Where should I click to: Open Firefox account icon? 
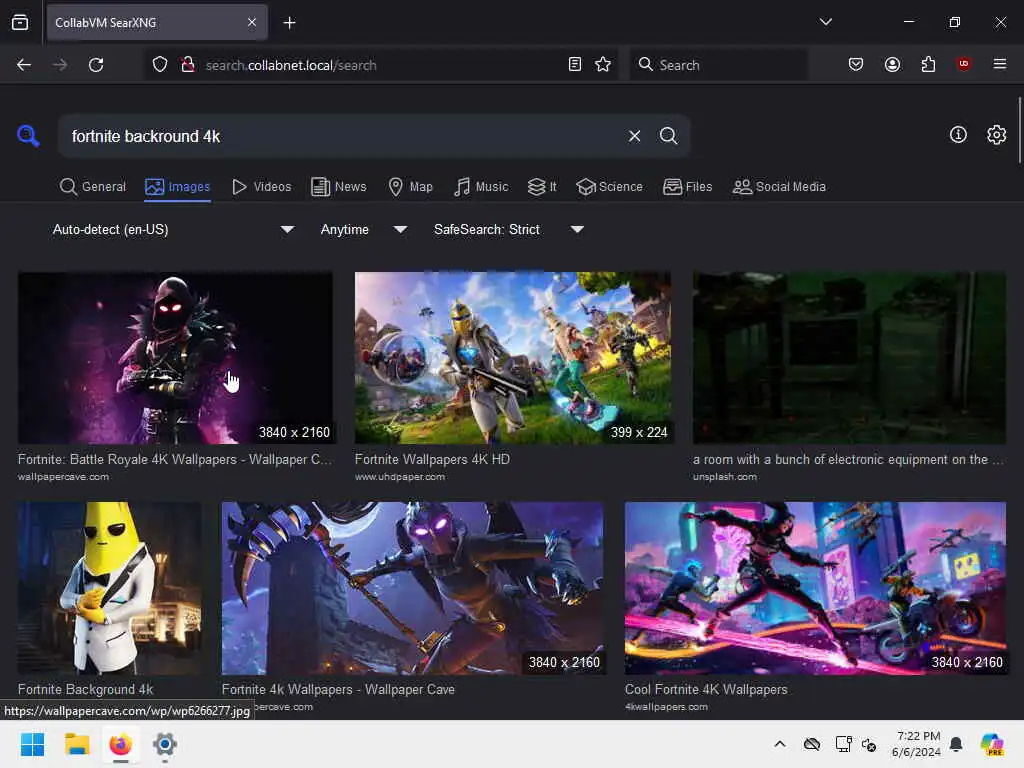(892, 64)
